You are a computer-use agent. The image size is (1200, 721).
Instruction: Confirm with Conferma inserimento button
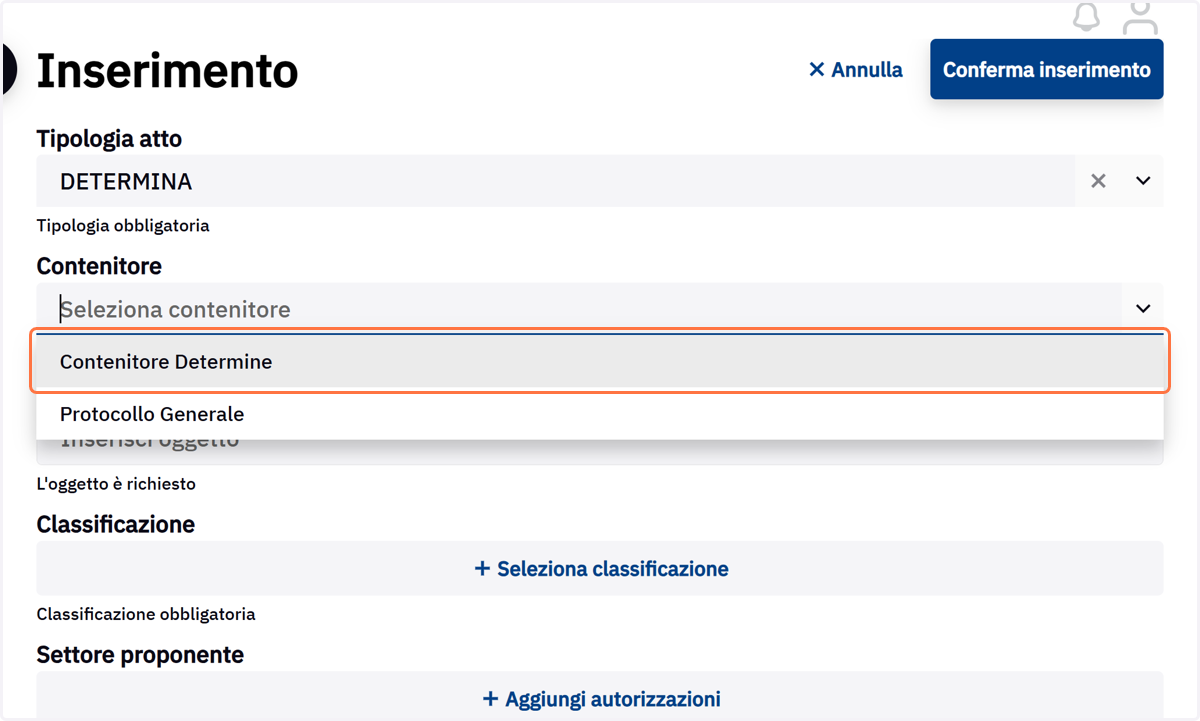pos(1046,69)
